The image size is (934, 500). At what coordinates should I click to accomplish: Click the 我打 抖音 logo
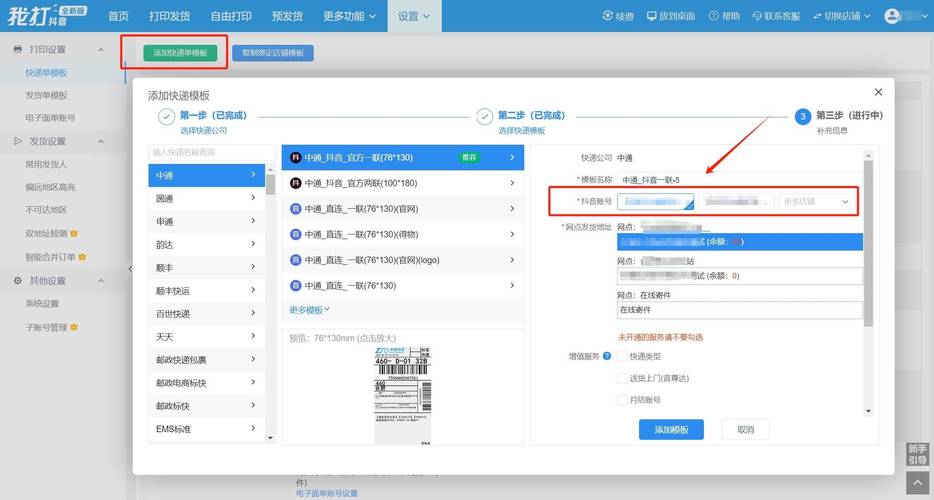tap(47, 15)
